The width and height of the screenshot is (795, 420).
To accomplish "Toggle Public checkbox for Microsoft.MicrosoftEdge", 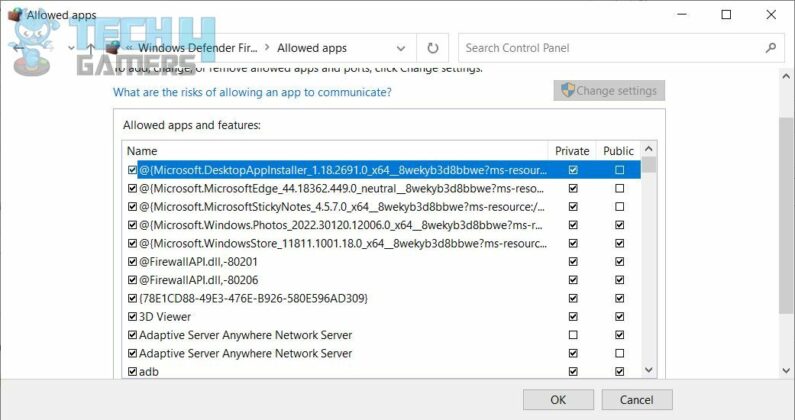I will tap(620, 188).
